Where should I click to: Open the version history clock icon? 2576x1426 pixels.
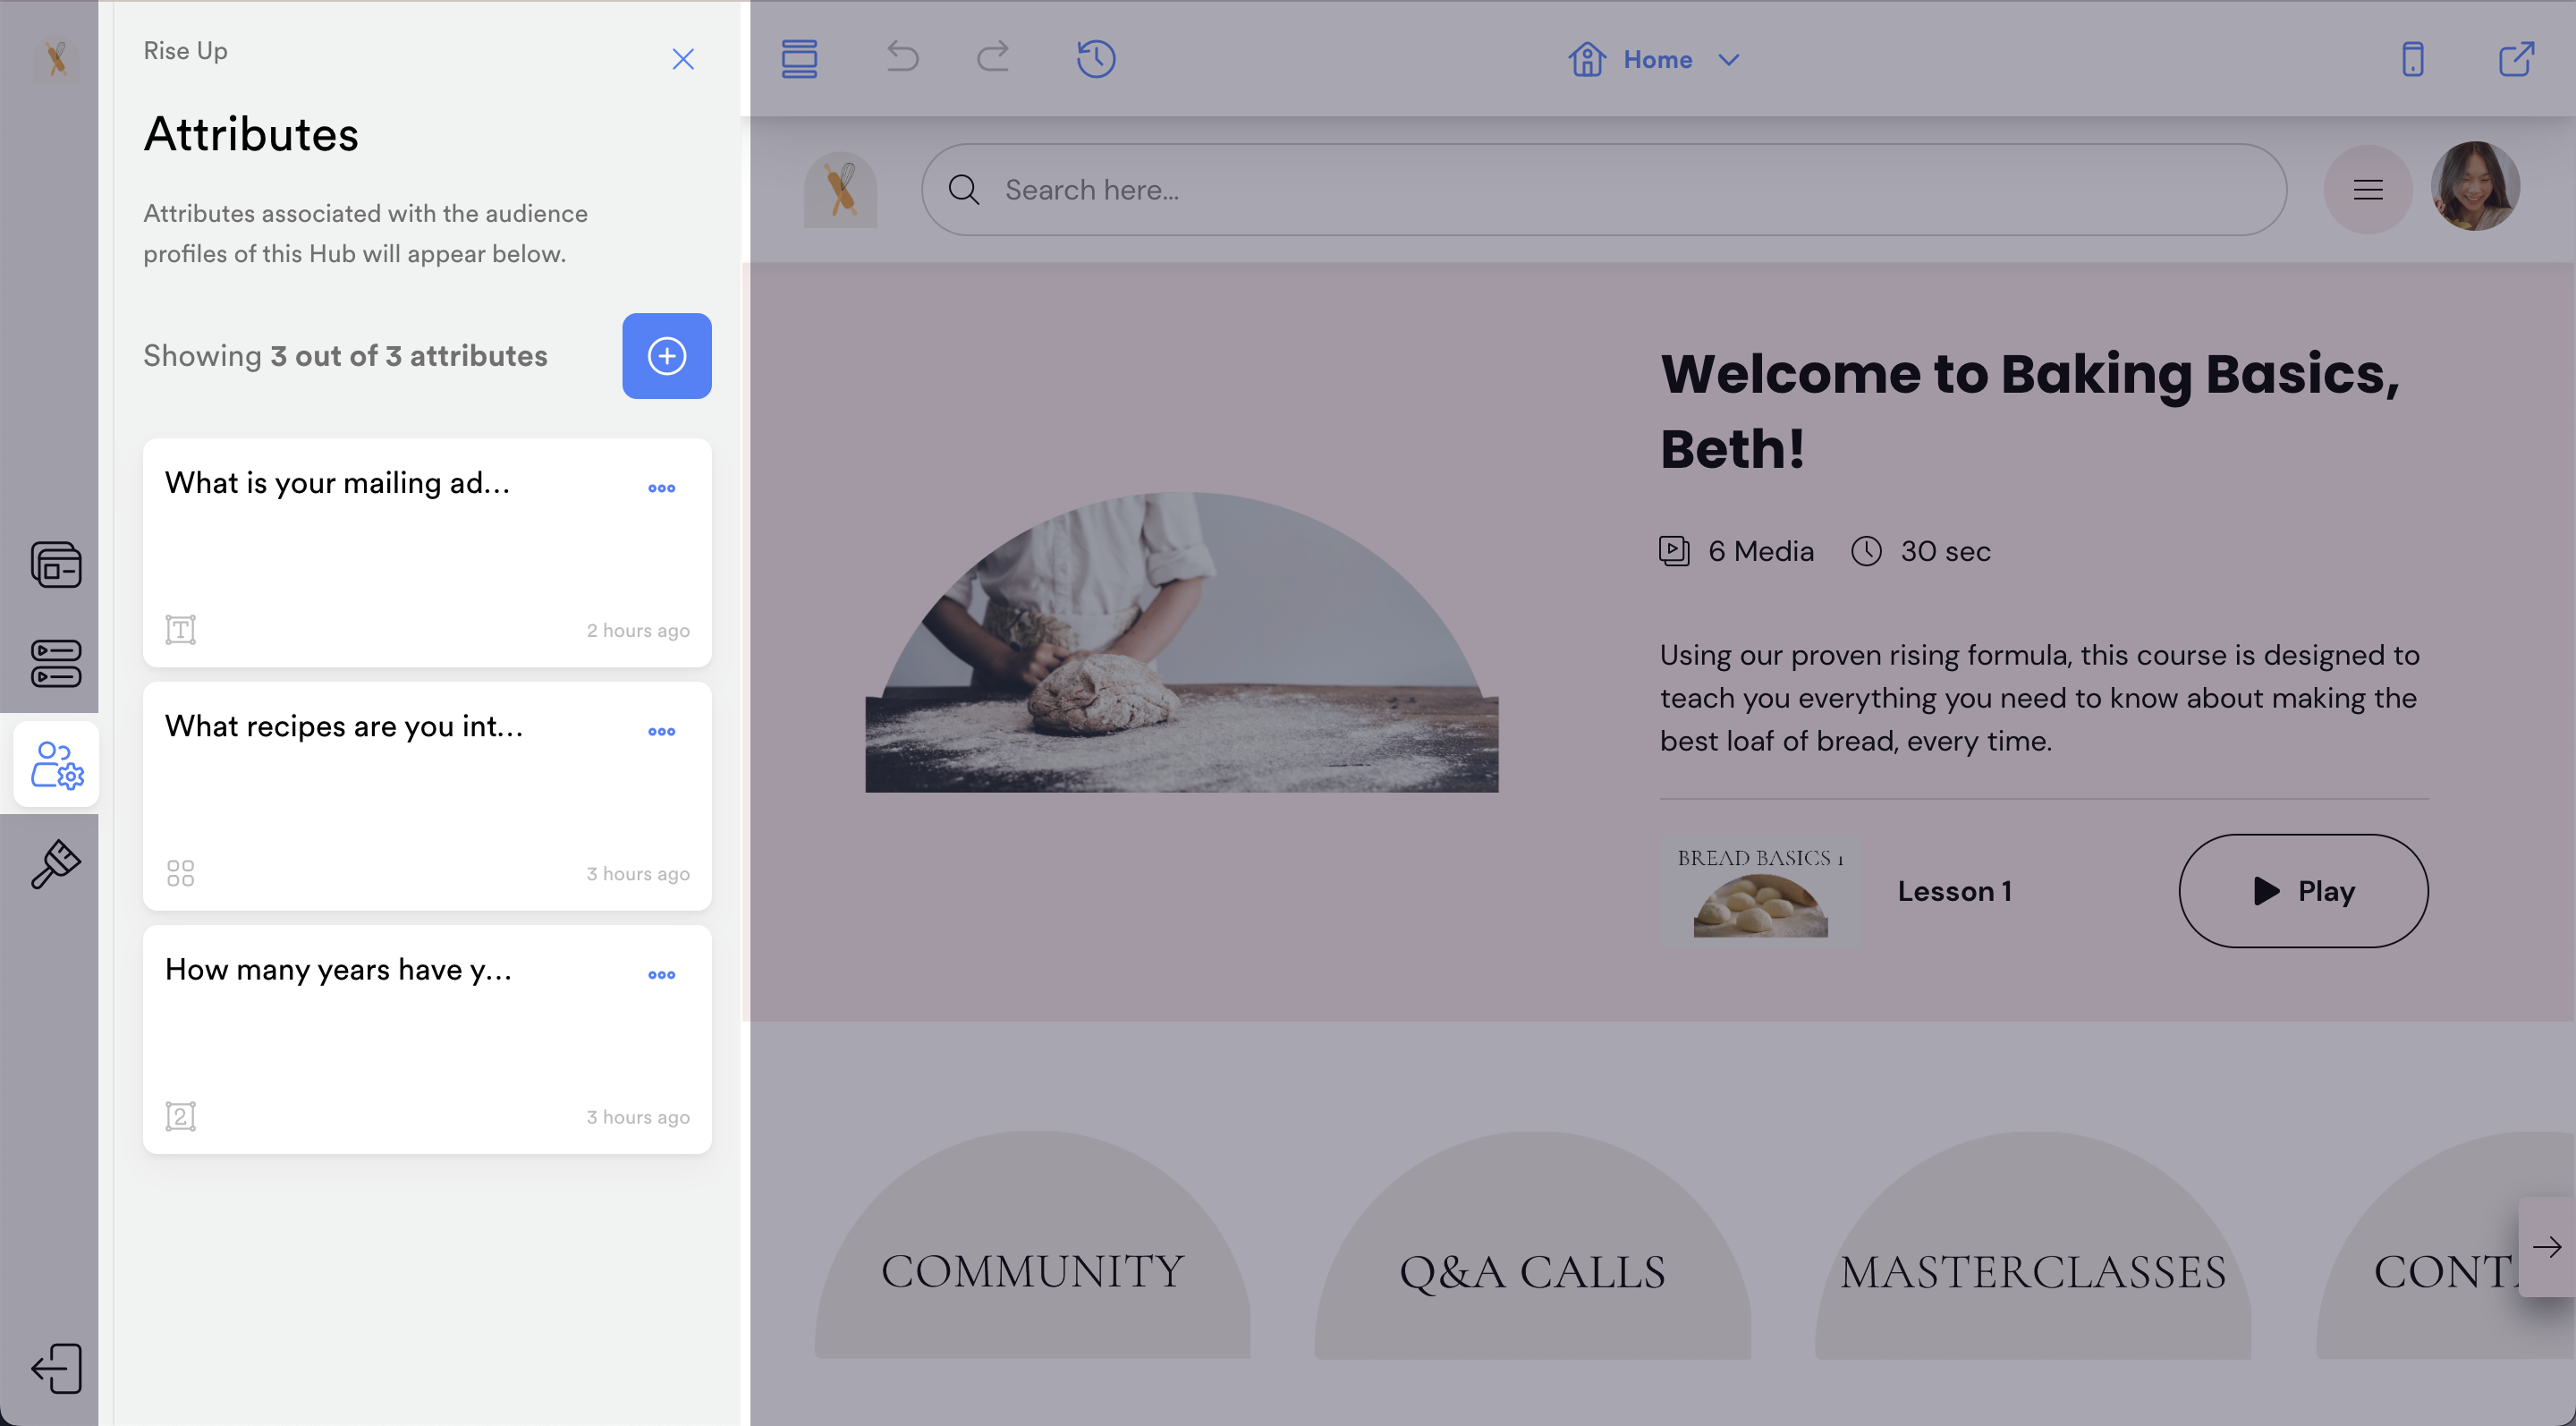pyautogui.click(x=1095, y=59)
